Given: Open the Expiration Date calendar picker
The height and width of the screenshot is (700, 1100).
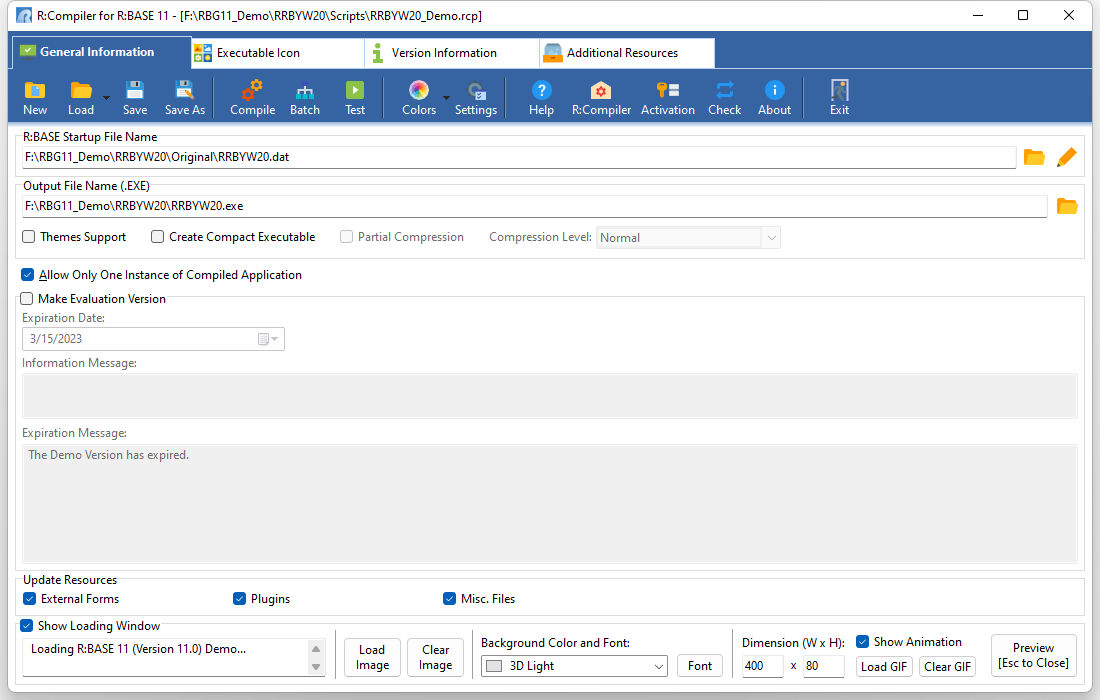Looking at the screenshot, I should click(268, 339).
